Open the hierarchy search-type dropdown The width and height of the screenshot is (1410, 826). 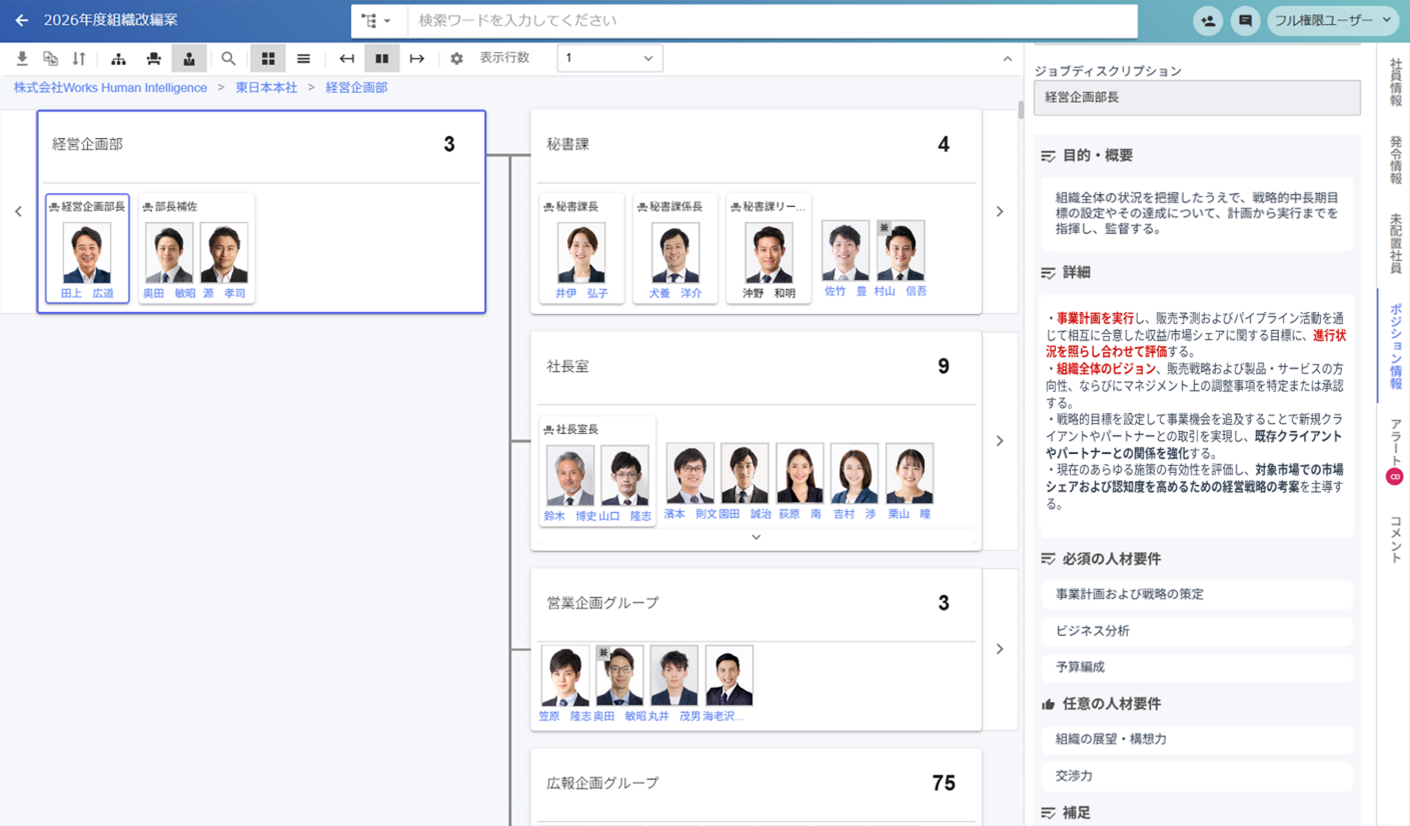click(x=377, y=21)
